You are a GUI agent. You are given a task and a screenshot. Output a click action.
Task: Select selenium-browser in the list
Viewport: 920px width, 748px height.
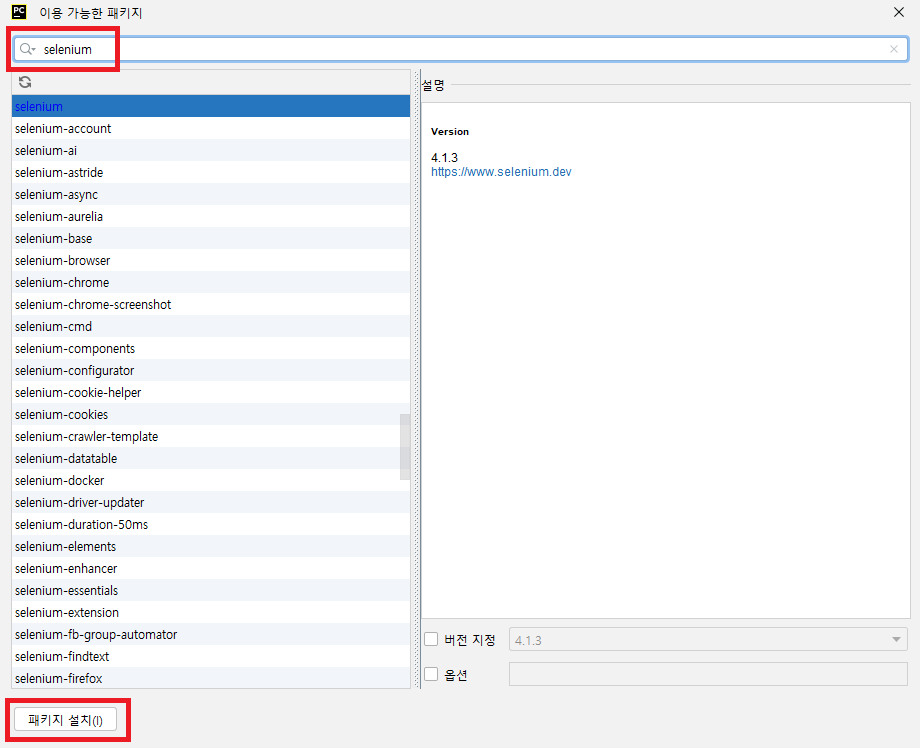pos(211,260)
